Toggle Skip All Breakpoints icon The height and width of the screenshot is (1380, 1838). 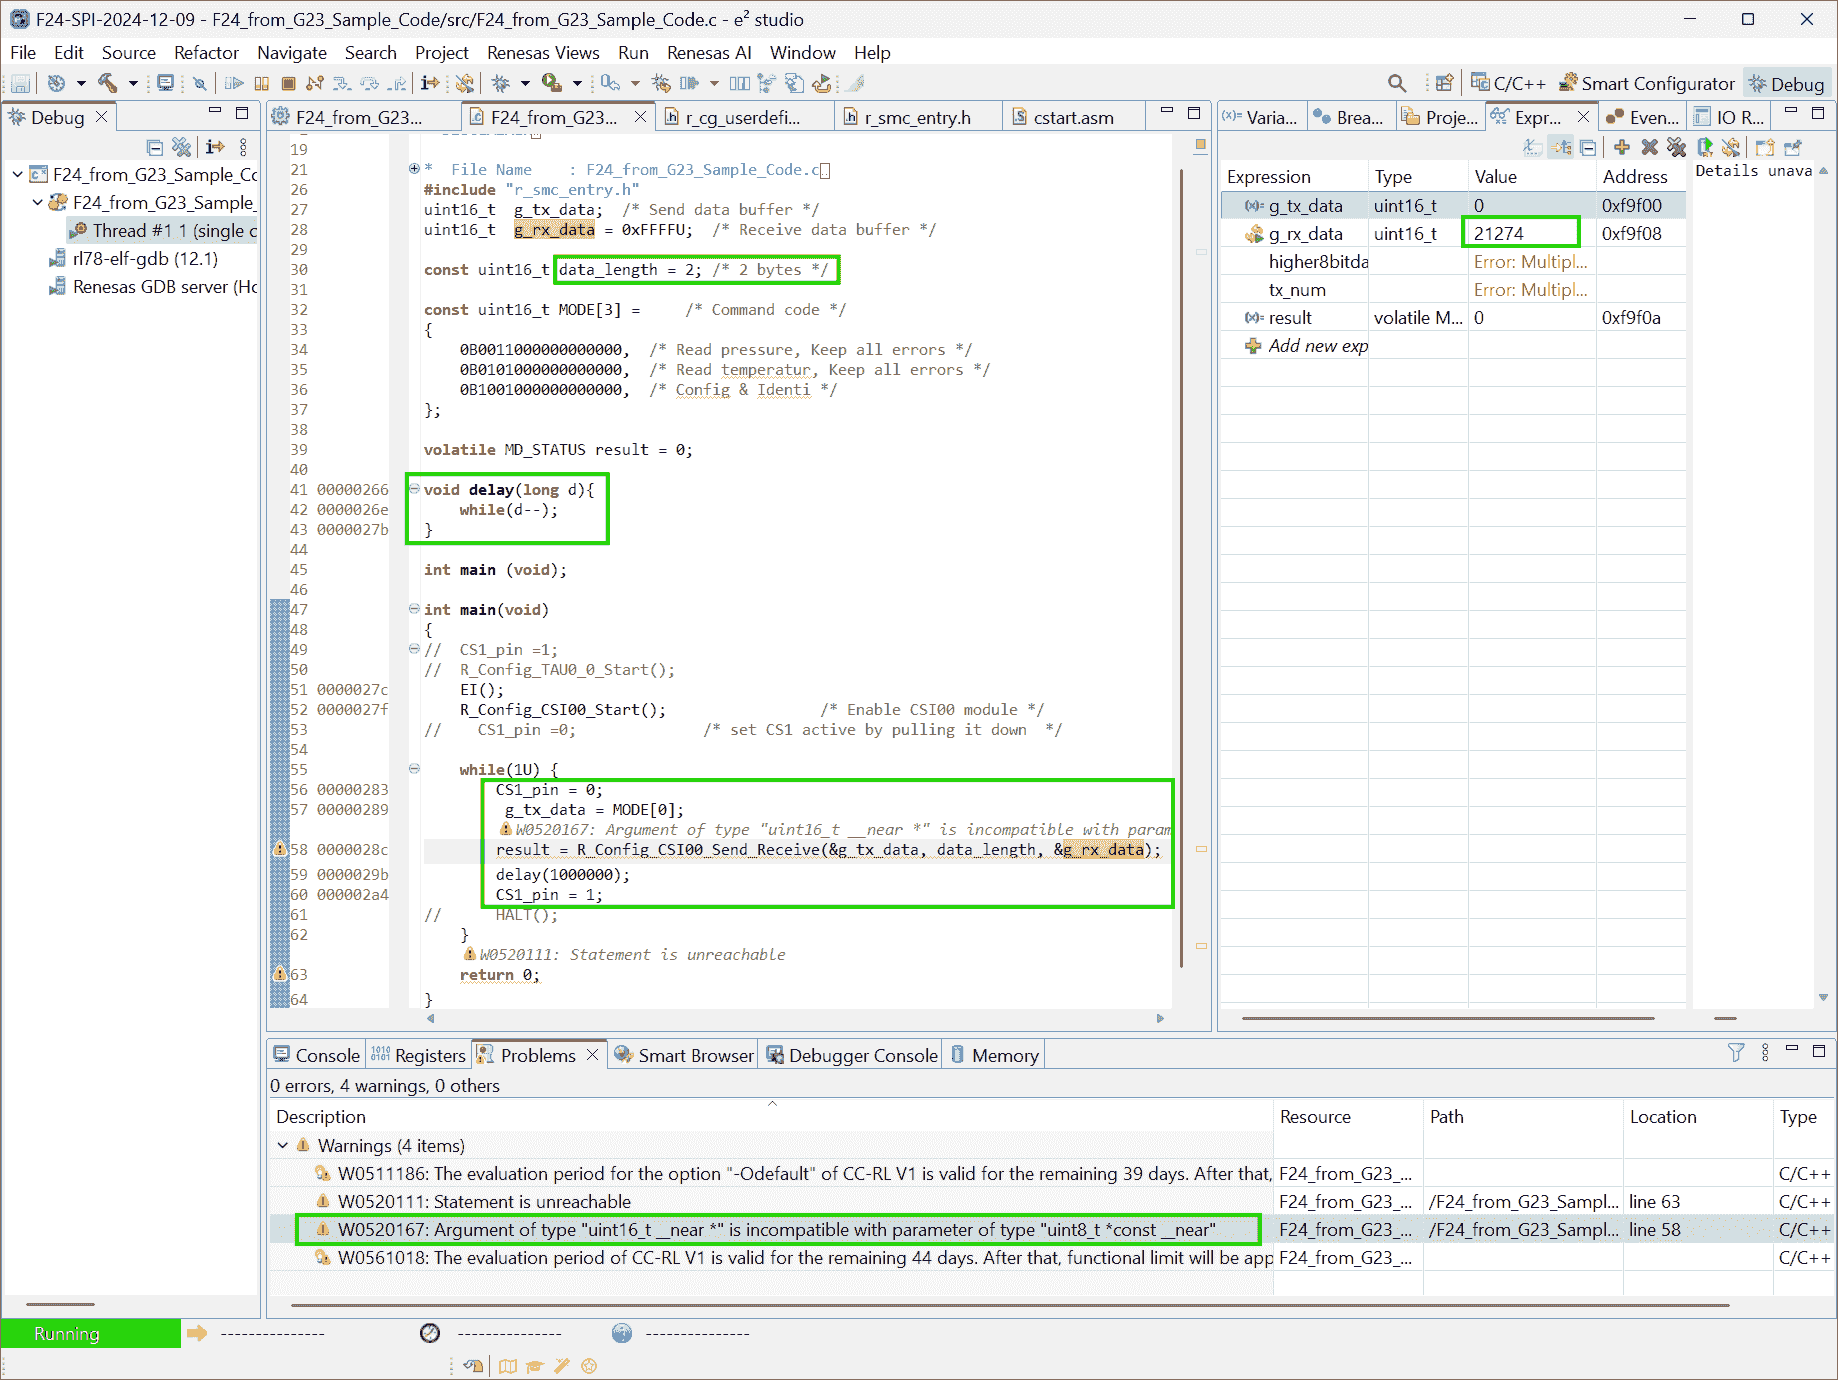tap(200, 84)
